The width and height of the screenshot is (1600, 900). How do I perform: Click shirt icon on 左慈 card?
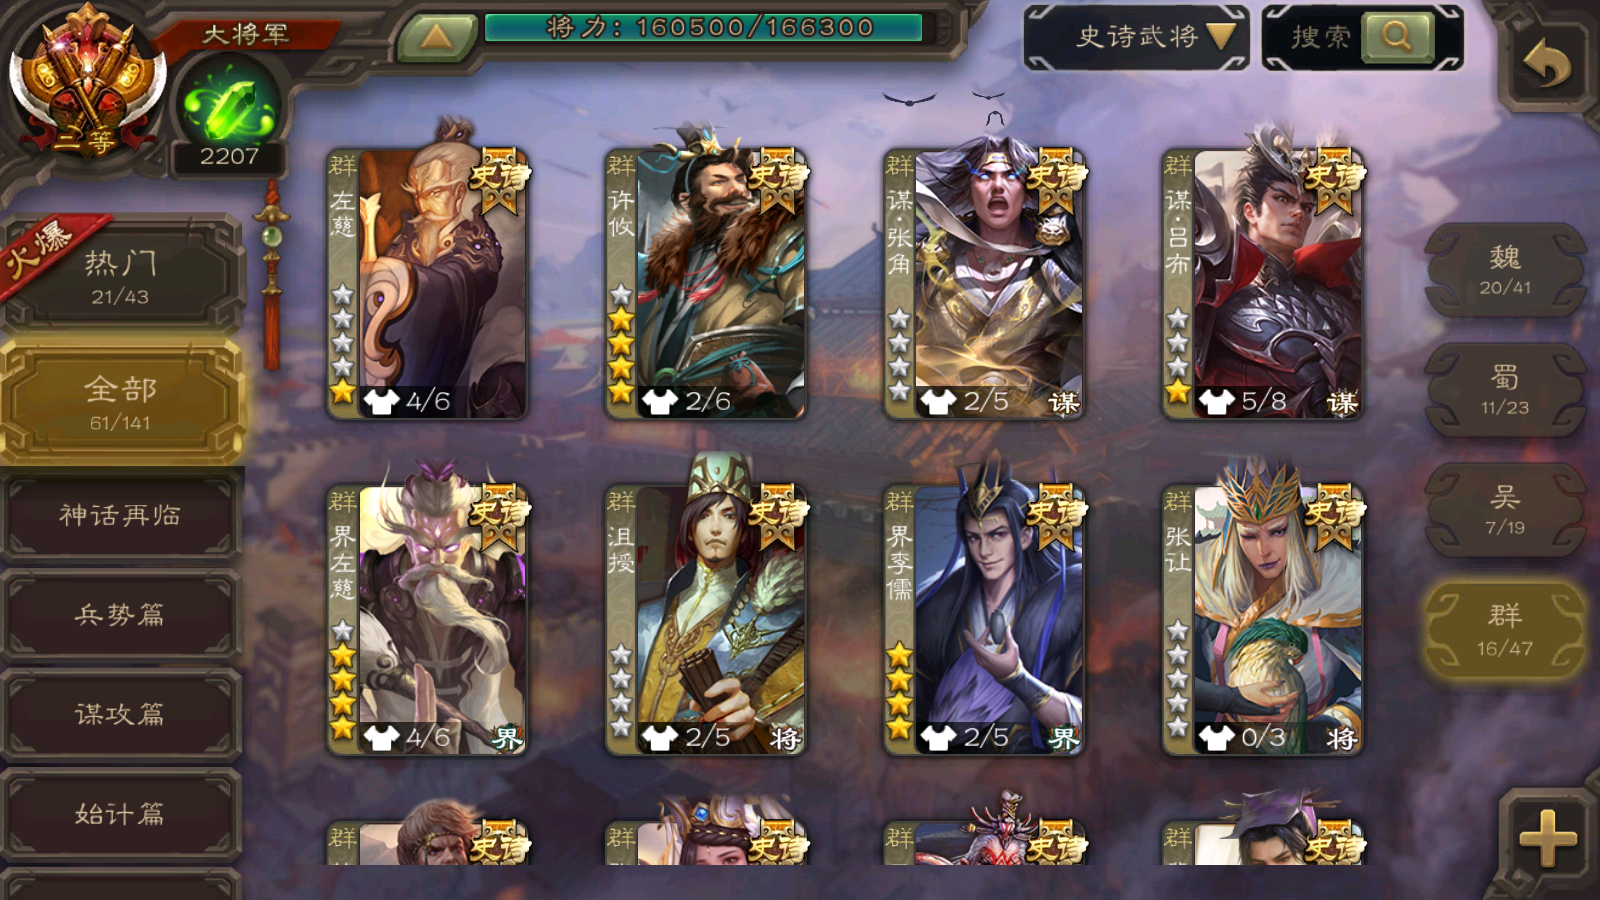[x=381, y=401]
